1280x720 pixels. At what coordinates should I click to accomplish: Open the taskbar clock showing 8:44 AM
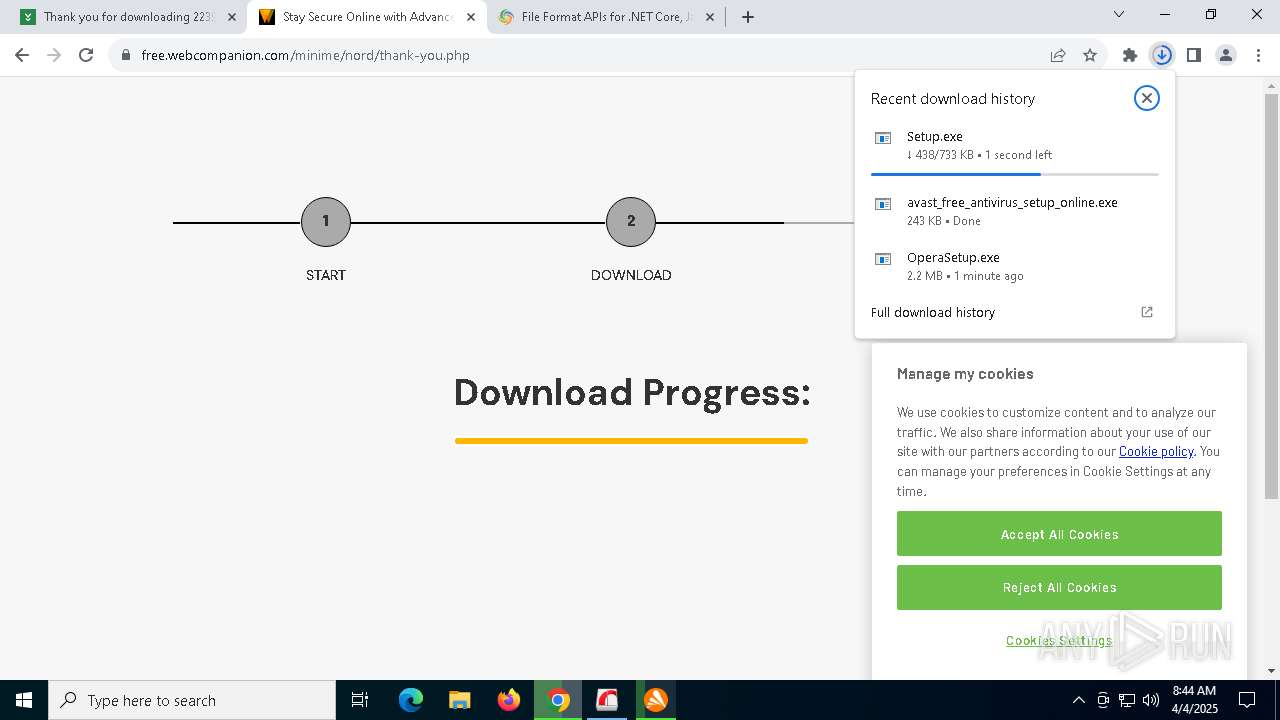click(x=1195, y=700)
